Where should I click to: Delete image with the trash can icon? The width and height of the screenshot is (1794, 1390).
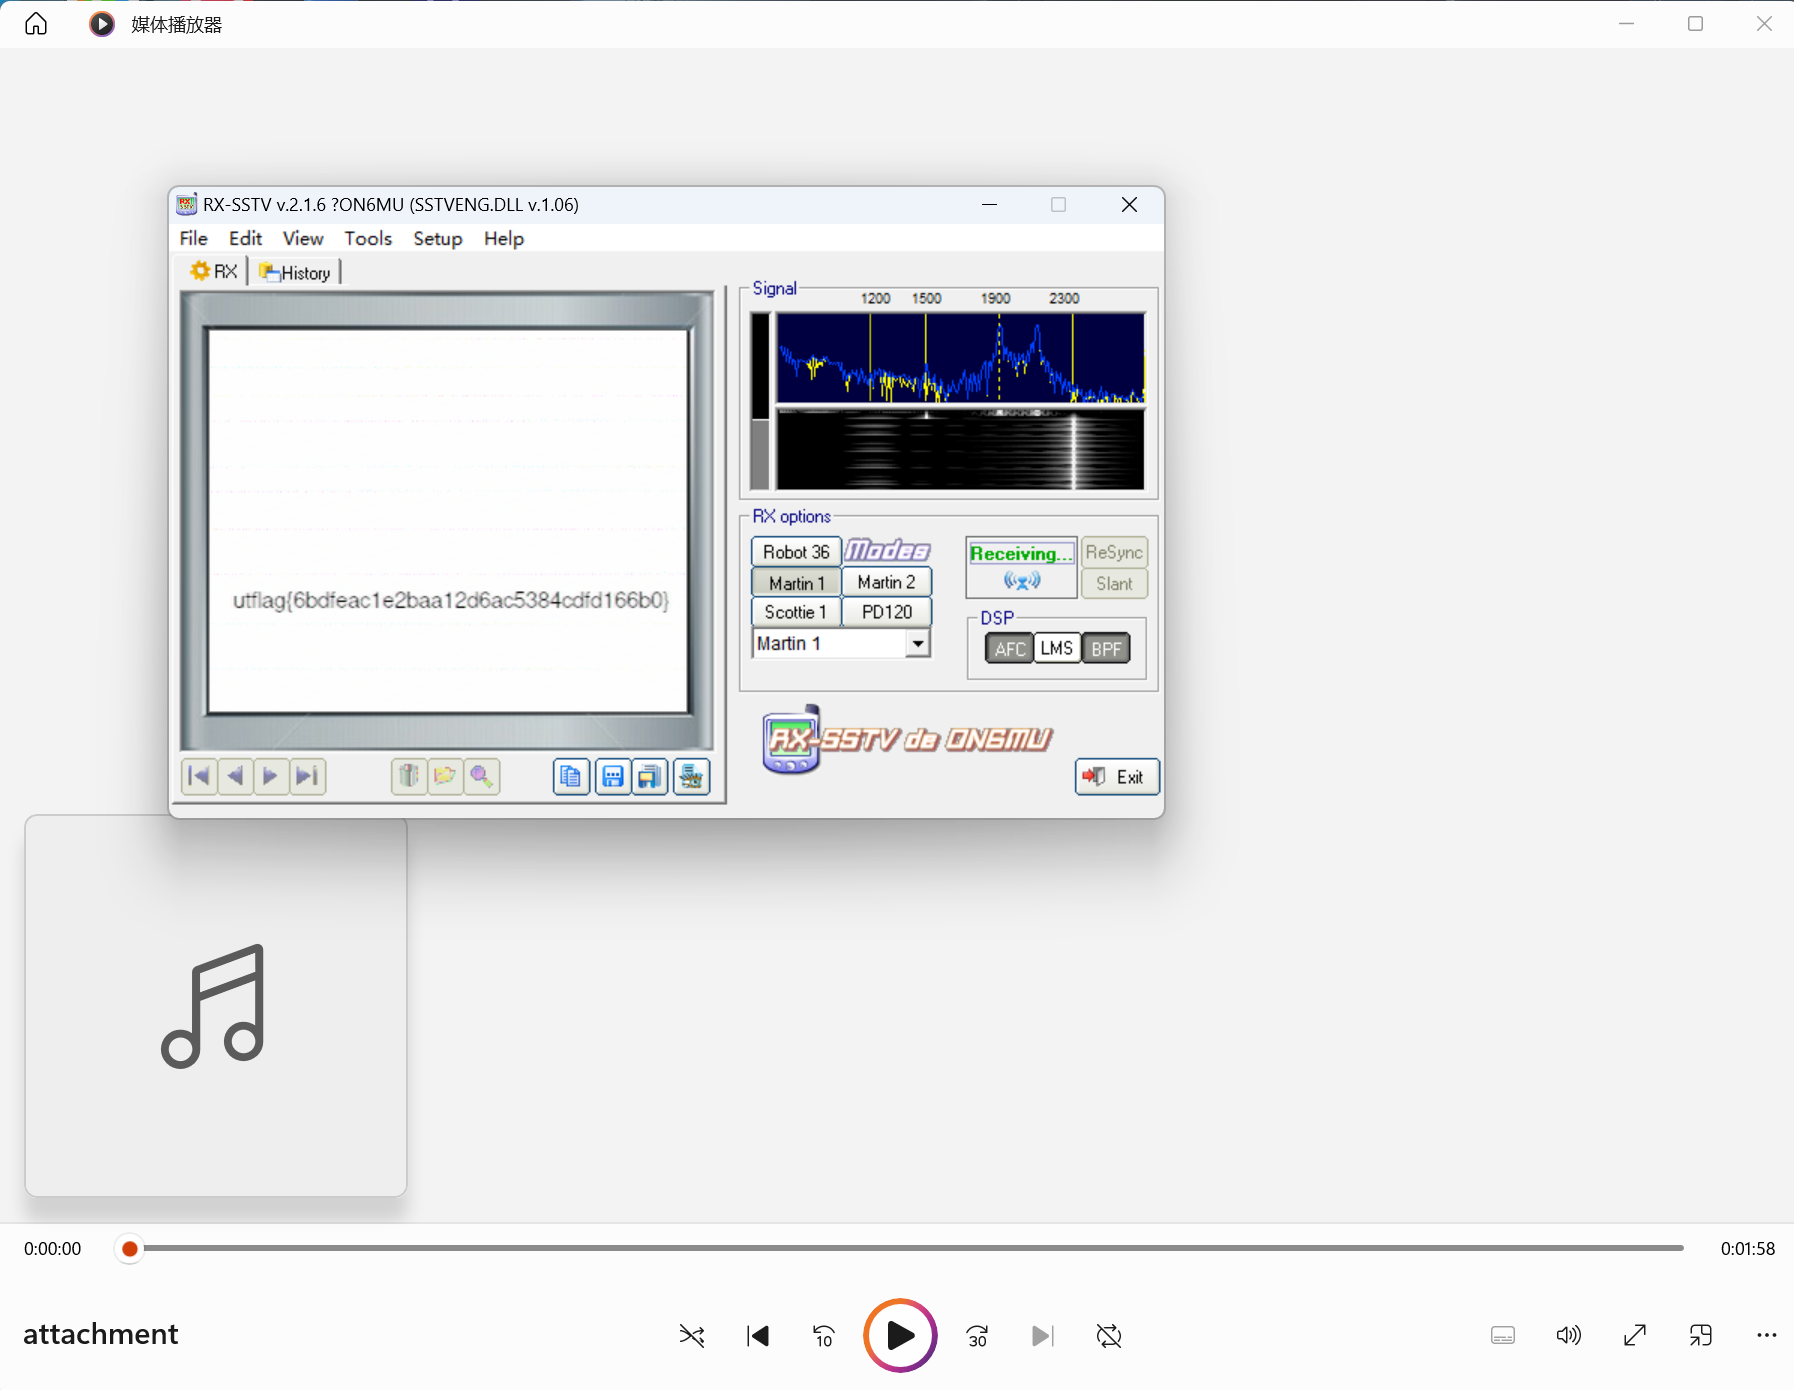coord(409,776)
